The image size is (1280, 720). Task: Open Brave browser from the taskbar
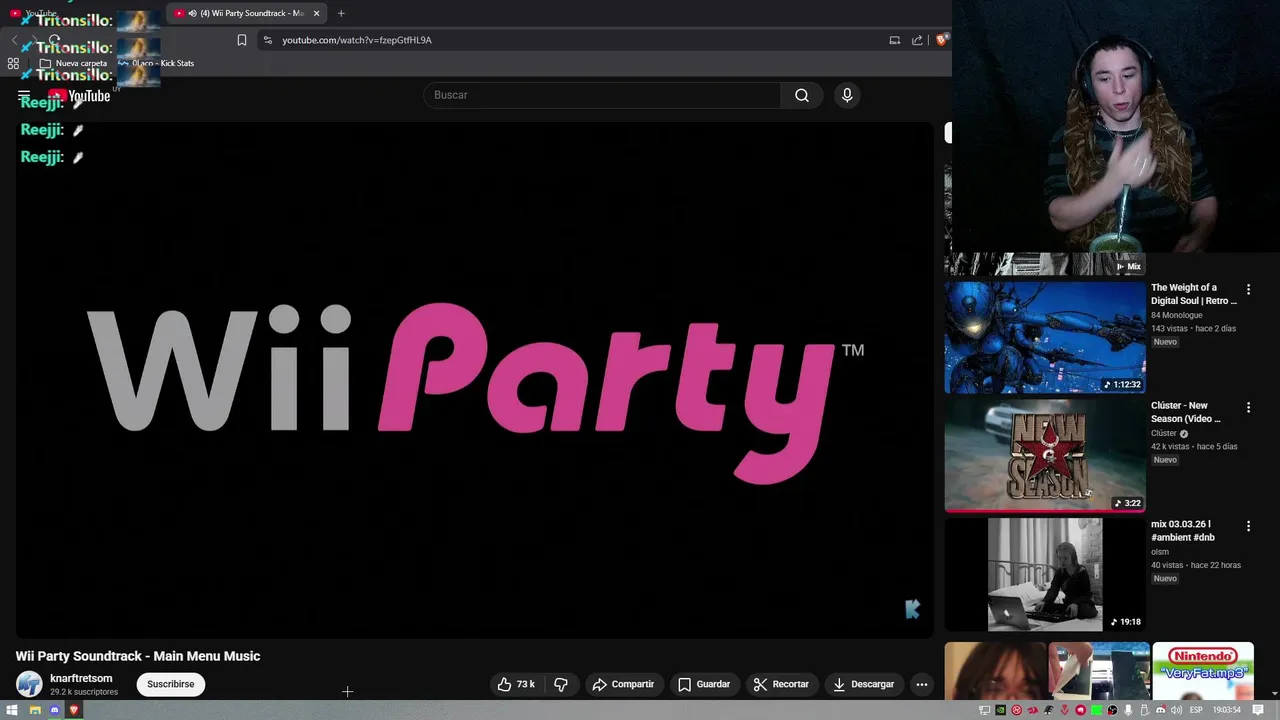point(74,710)
